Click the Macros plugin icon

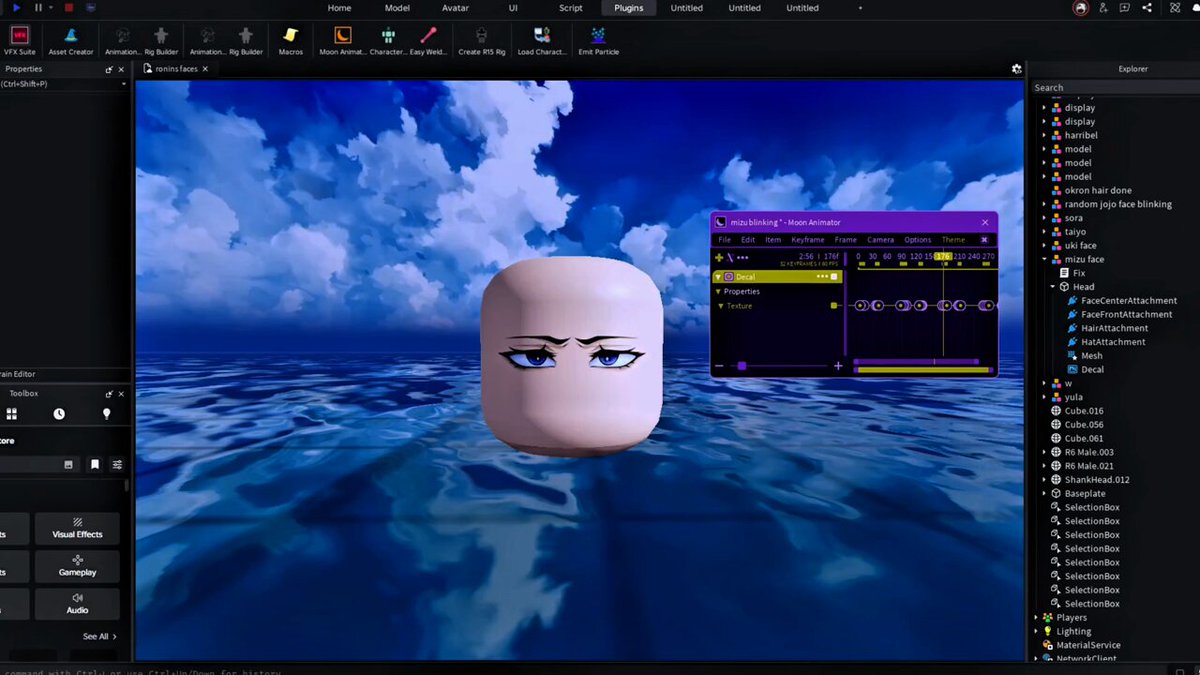click(x=290, y=40)
